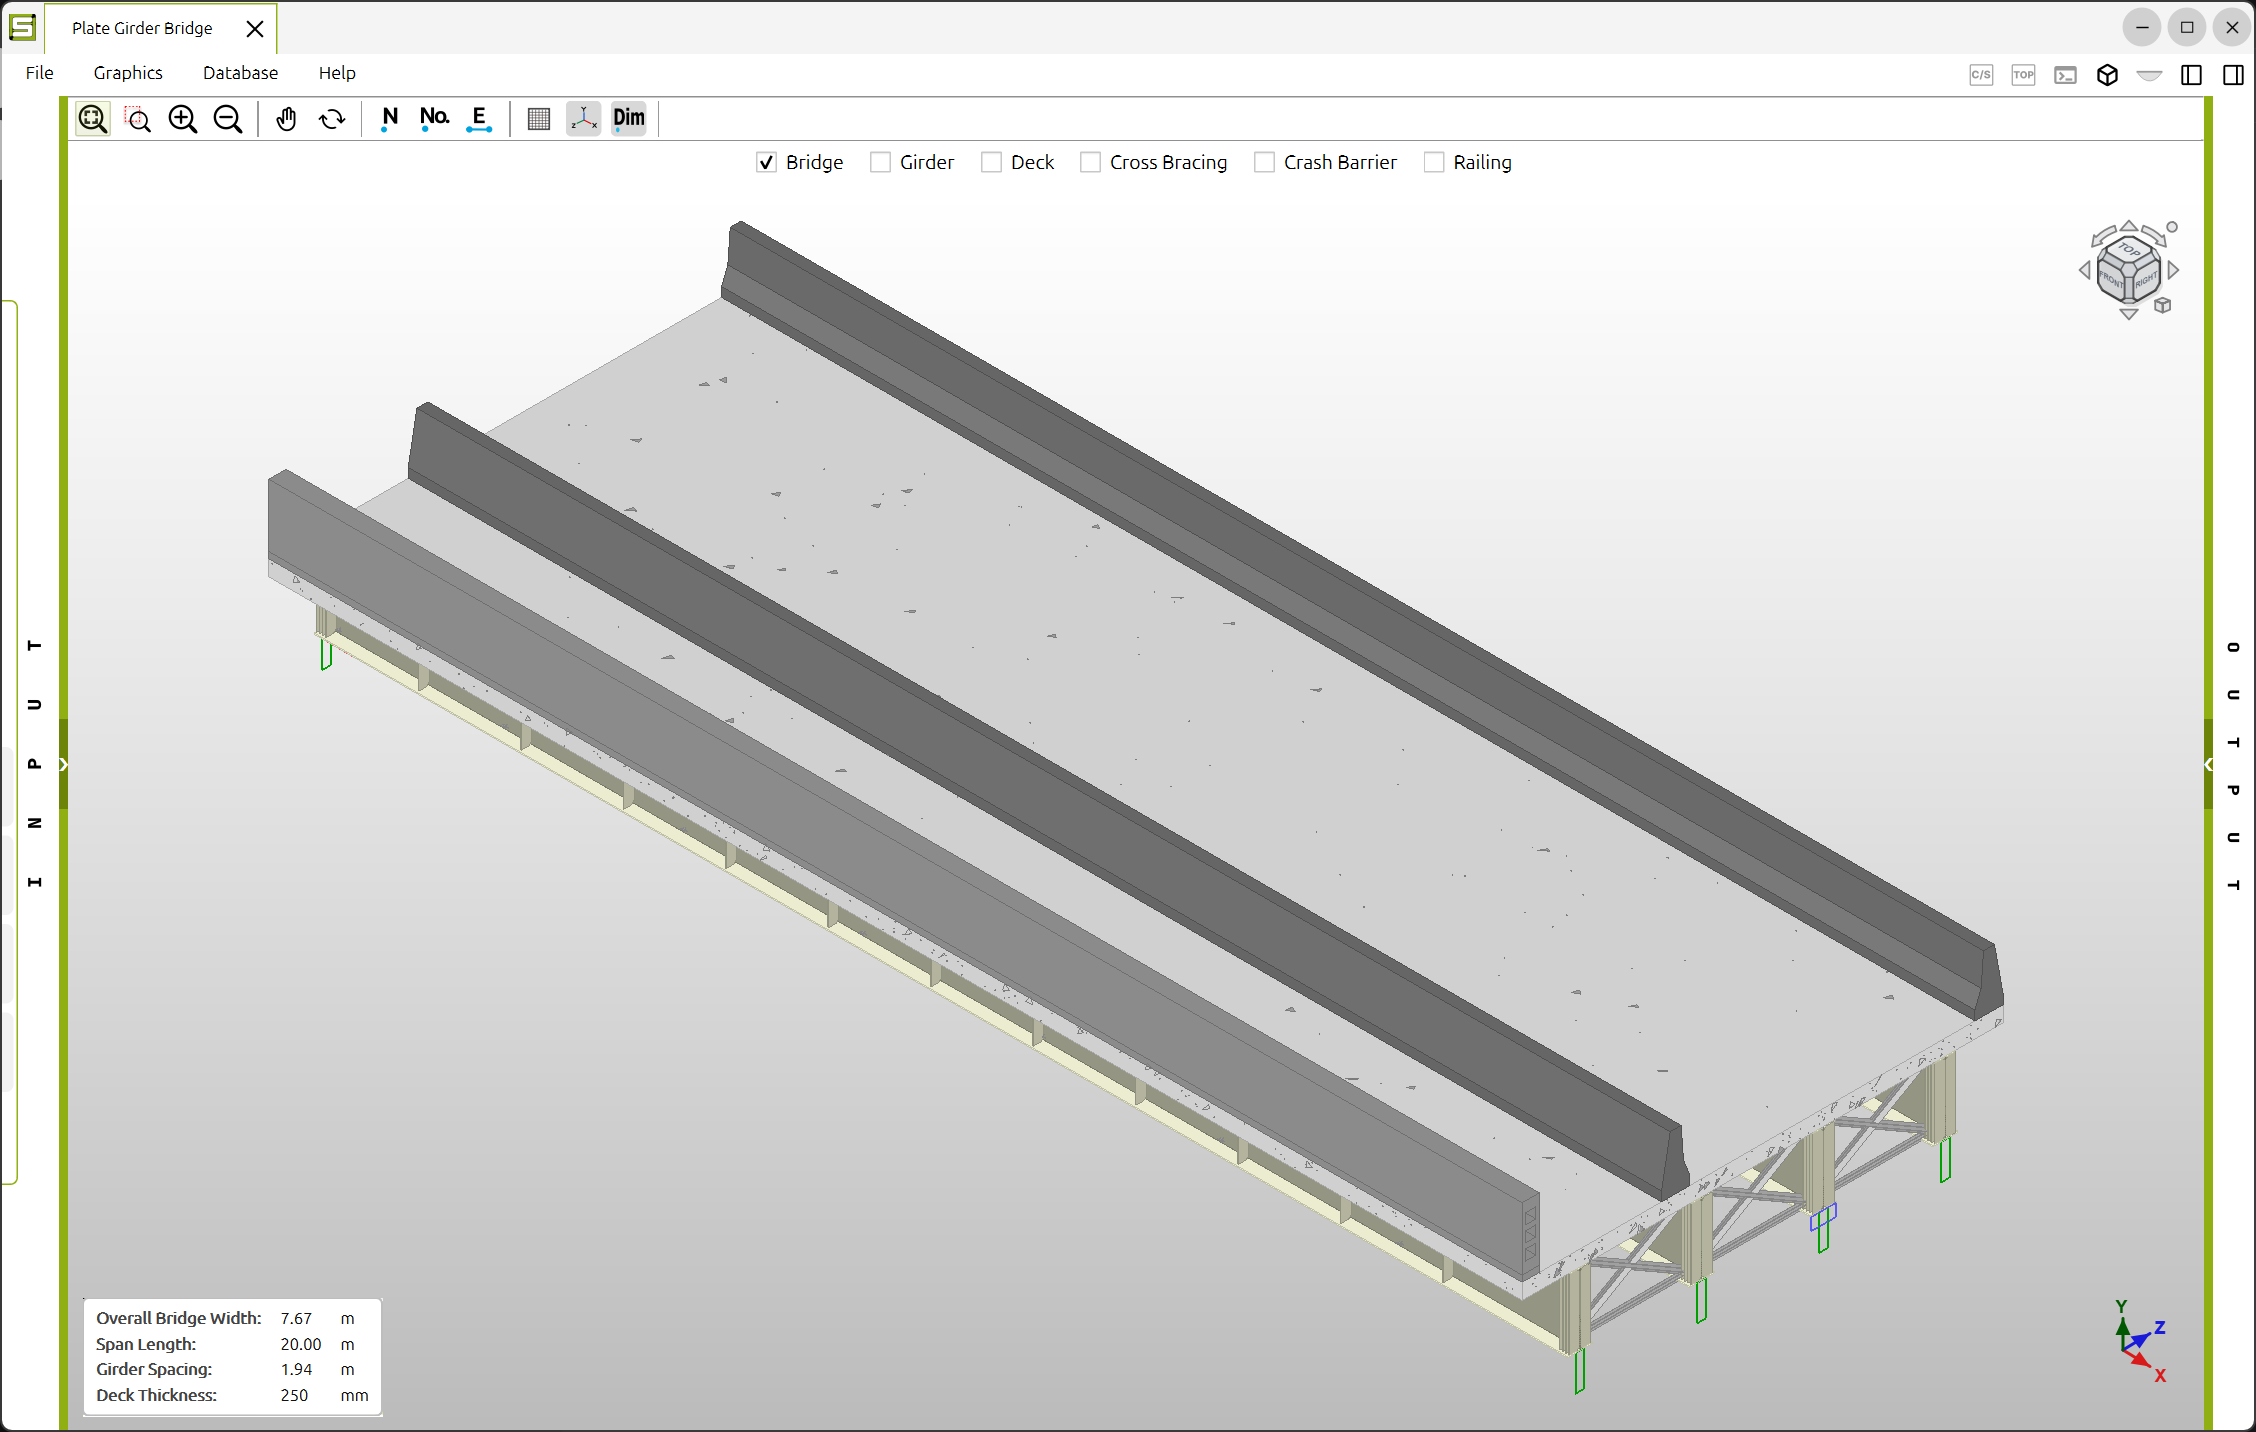Screen dimensions: 2256x1432
Task: Click the zoom-to-fit magnifier icon
Action: coord(93,119)
